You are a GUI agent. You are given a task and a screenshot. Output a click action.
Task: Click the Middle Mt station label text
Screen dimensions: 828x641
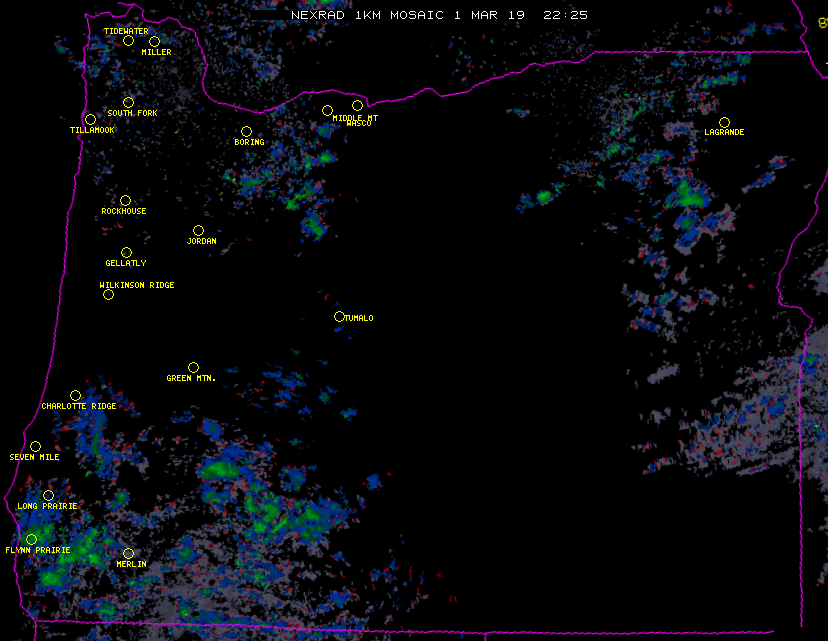(x=355, y=117)
